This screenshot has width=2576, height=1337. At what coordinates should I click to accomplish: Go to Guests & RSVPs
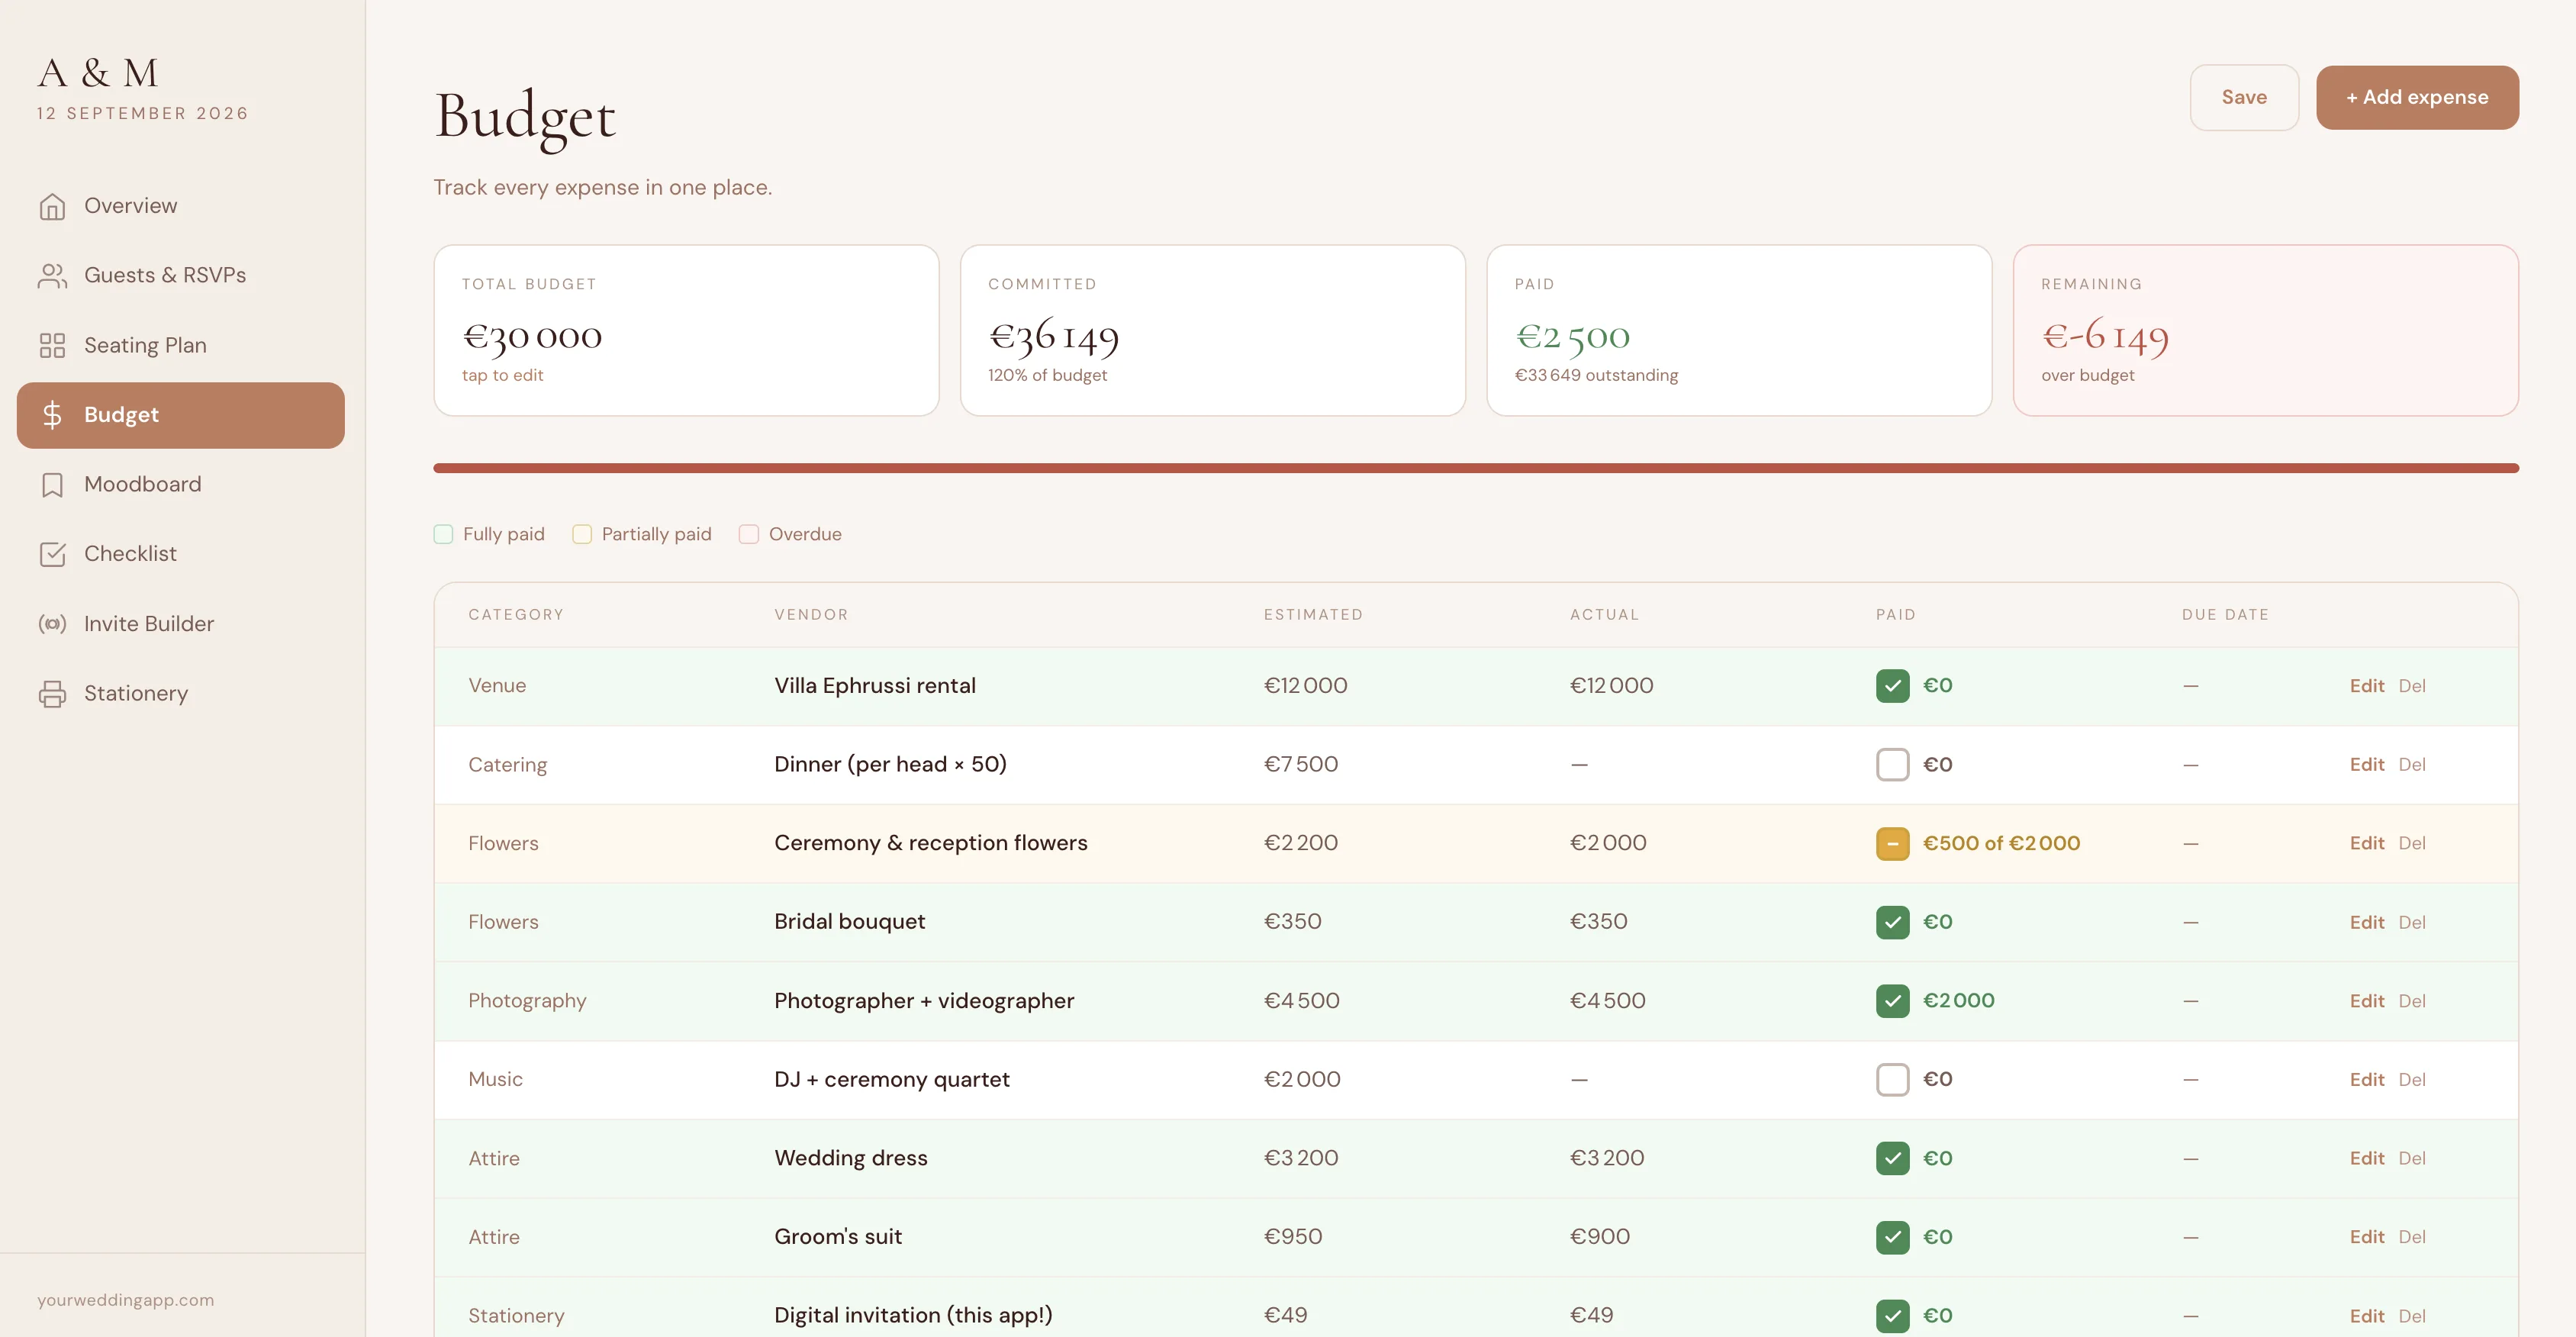pyautogui.click(x=181, y=276)
